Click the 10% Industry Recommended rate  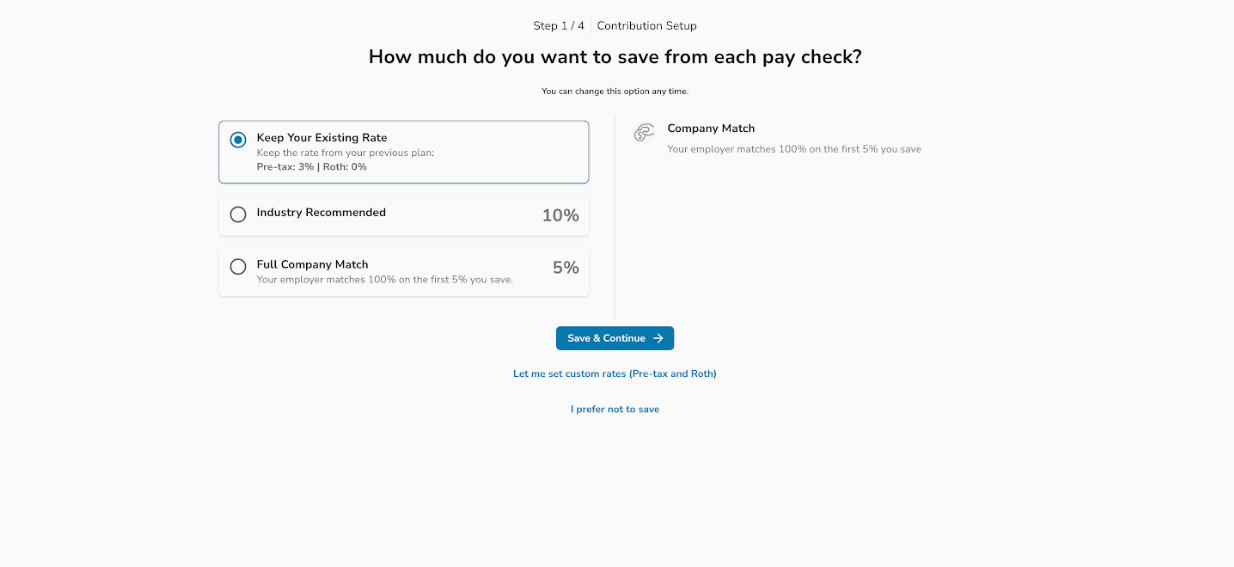tap(560, 215)
